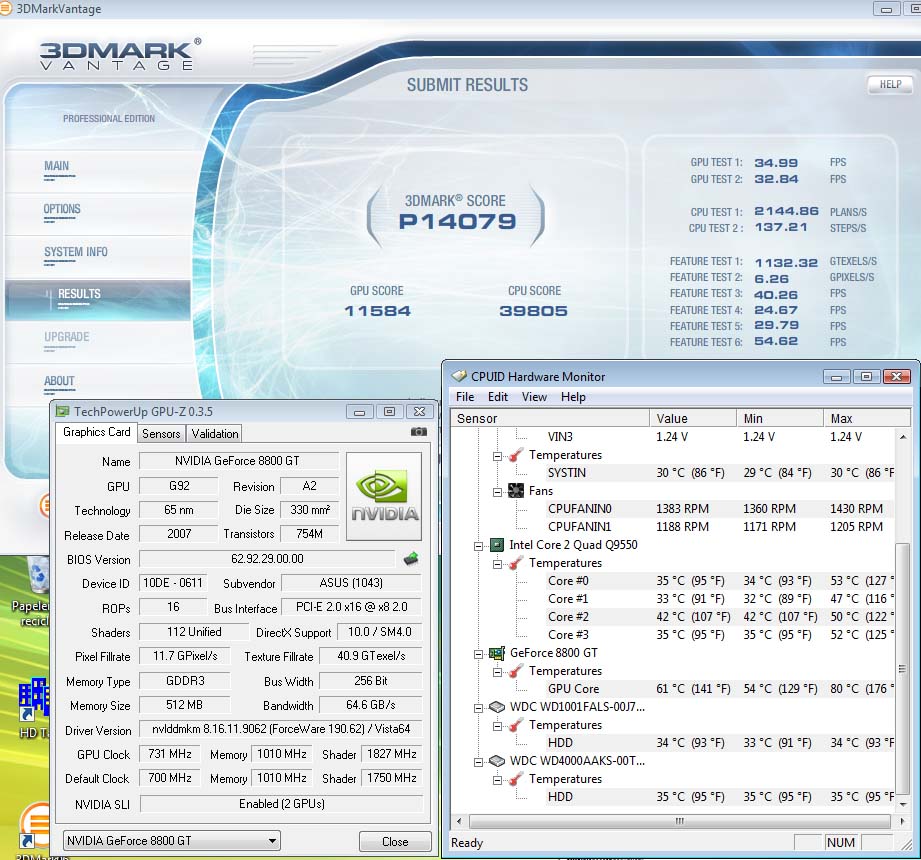Collapse the GeForce 8800 GT tree node
The image size is (921, 860).
click(479, 654)
